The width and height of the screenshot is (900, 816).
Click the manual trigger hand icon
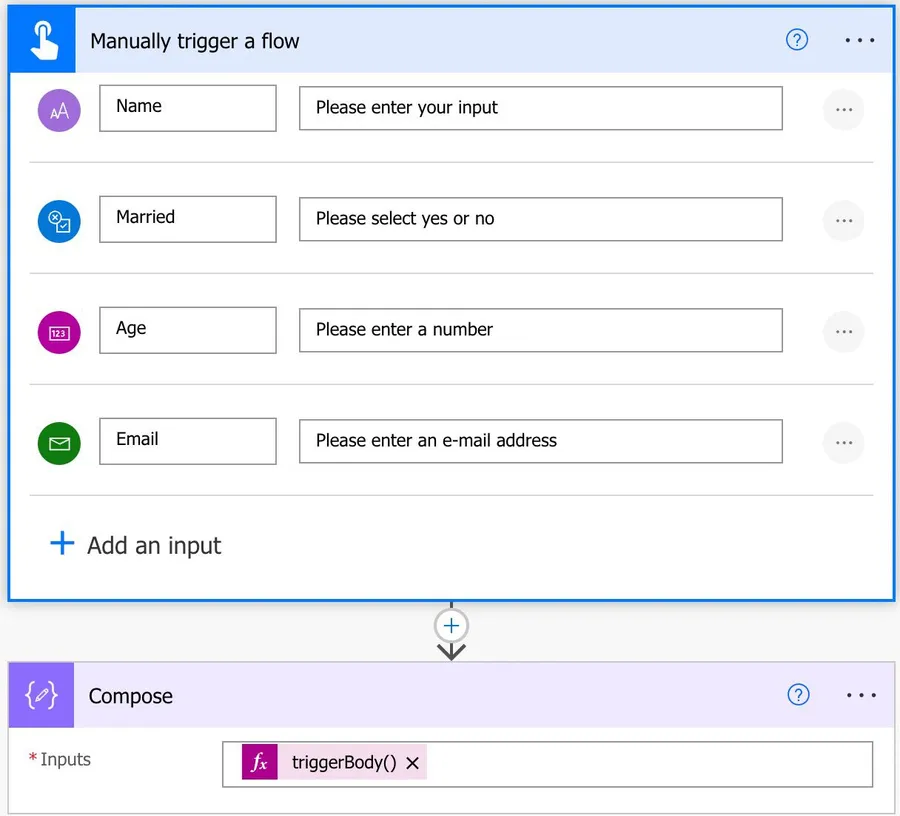point(42,41)
